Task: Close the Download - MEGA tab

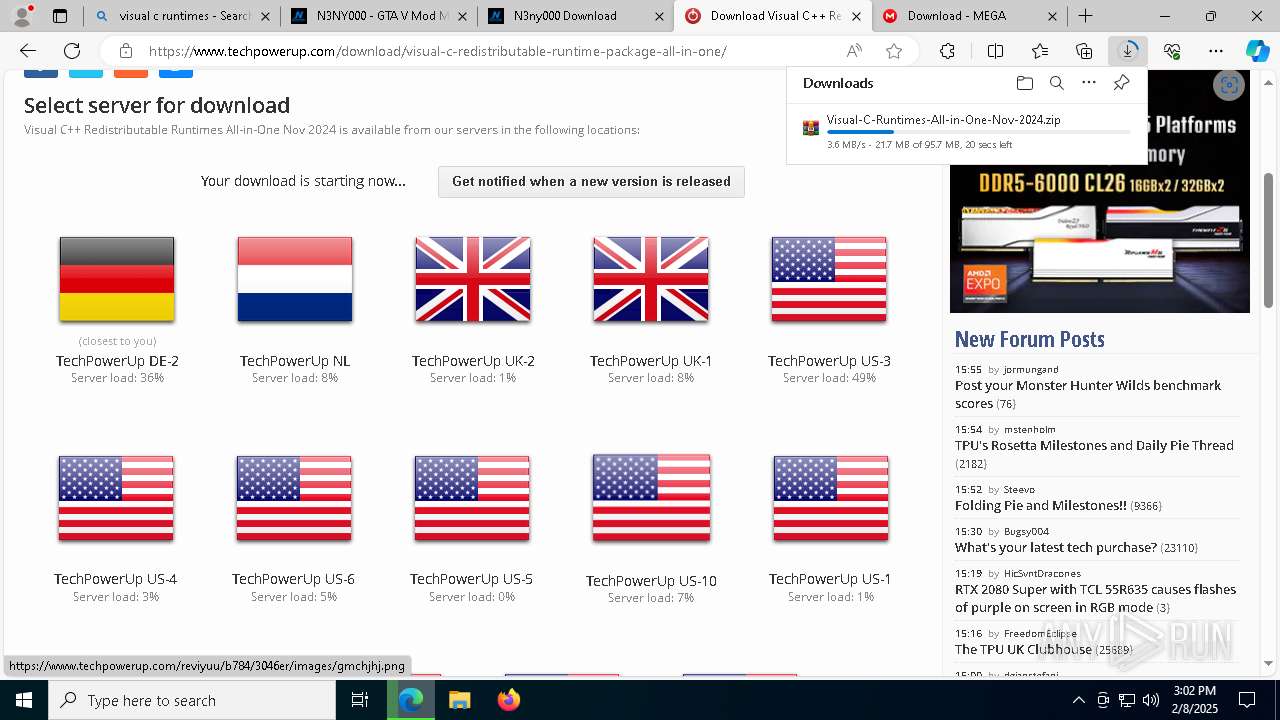Action: [x=1054, y=16]
